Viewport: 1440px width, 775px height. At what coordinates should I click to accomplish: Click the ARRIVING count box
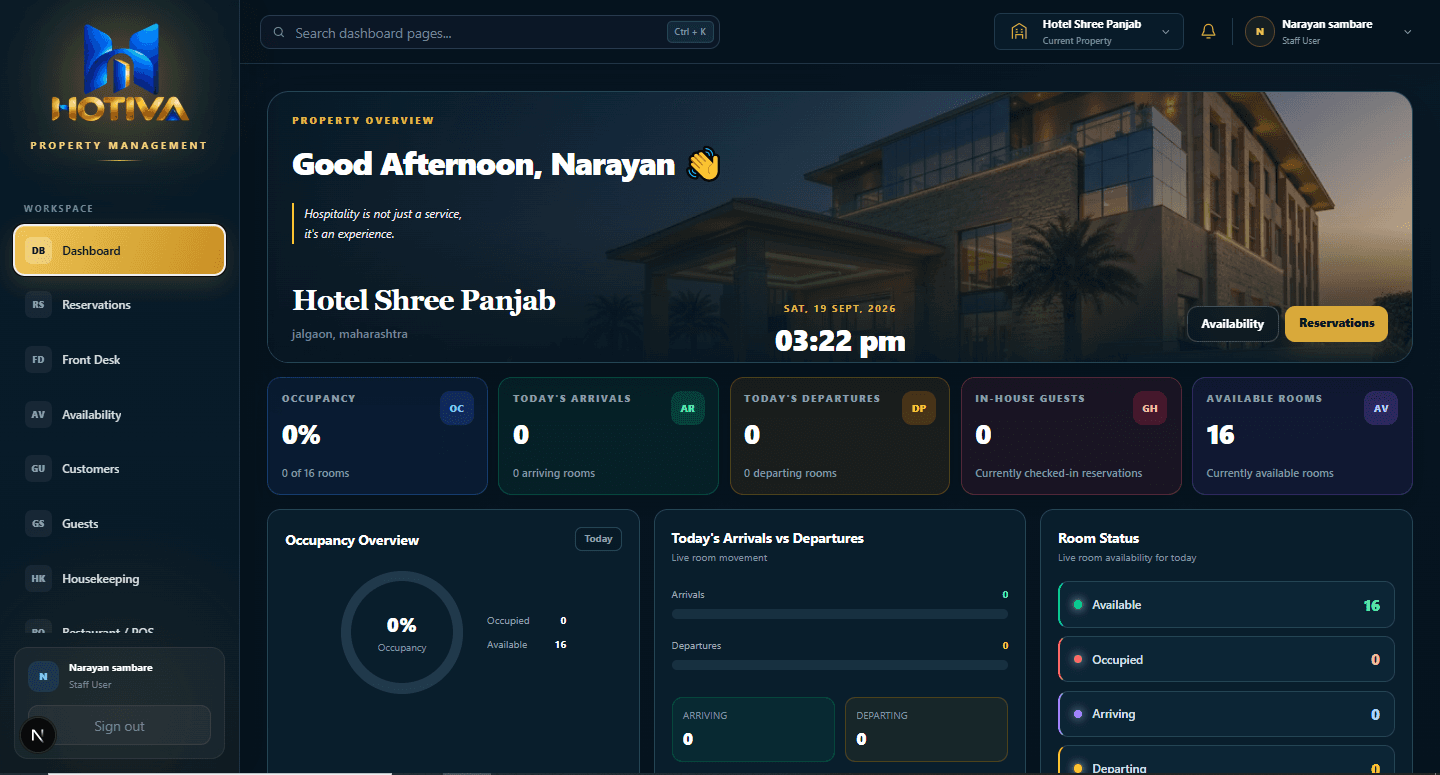pyautogui.click(x=753, y=729)
